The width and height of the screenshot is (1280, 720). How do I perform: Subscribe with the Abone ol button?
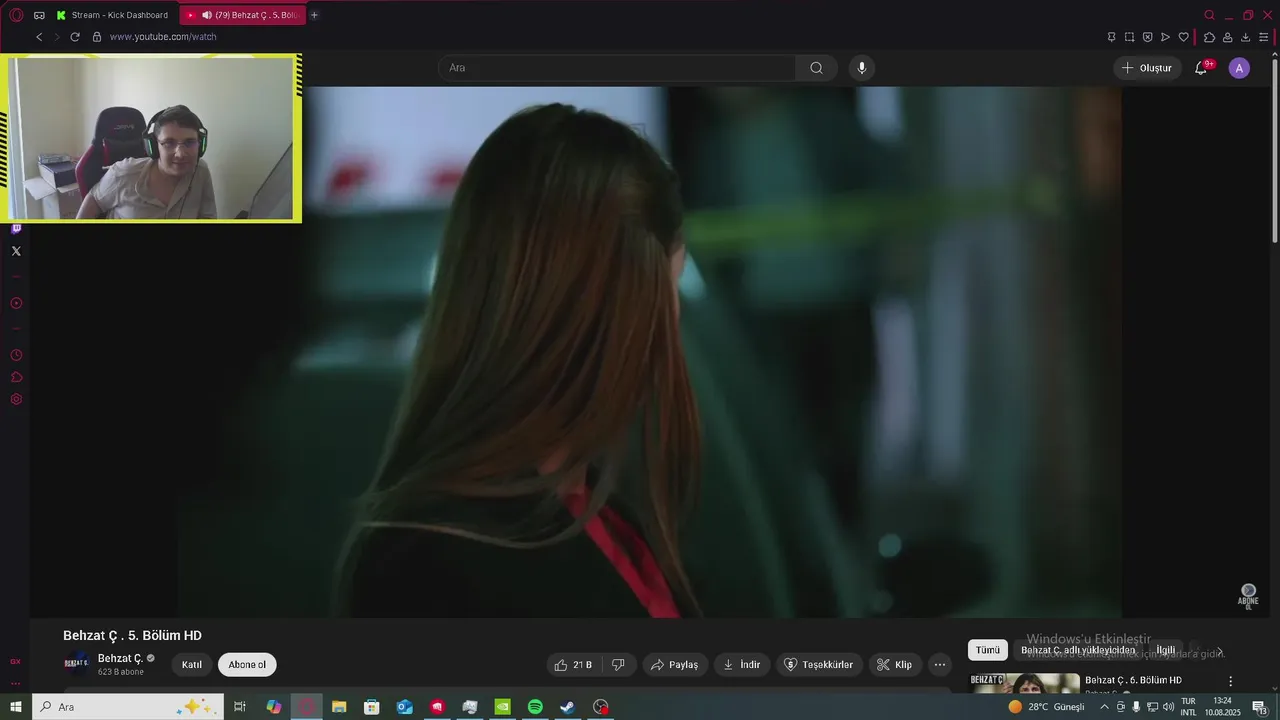click(x=247, y=665)
